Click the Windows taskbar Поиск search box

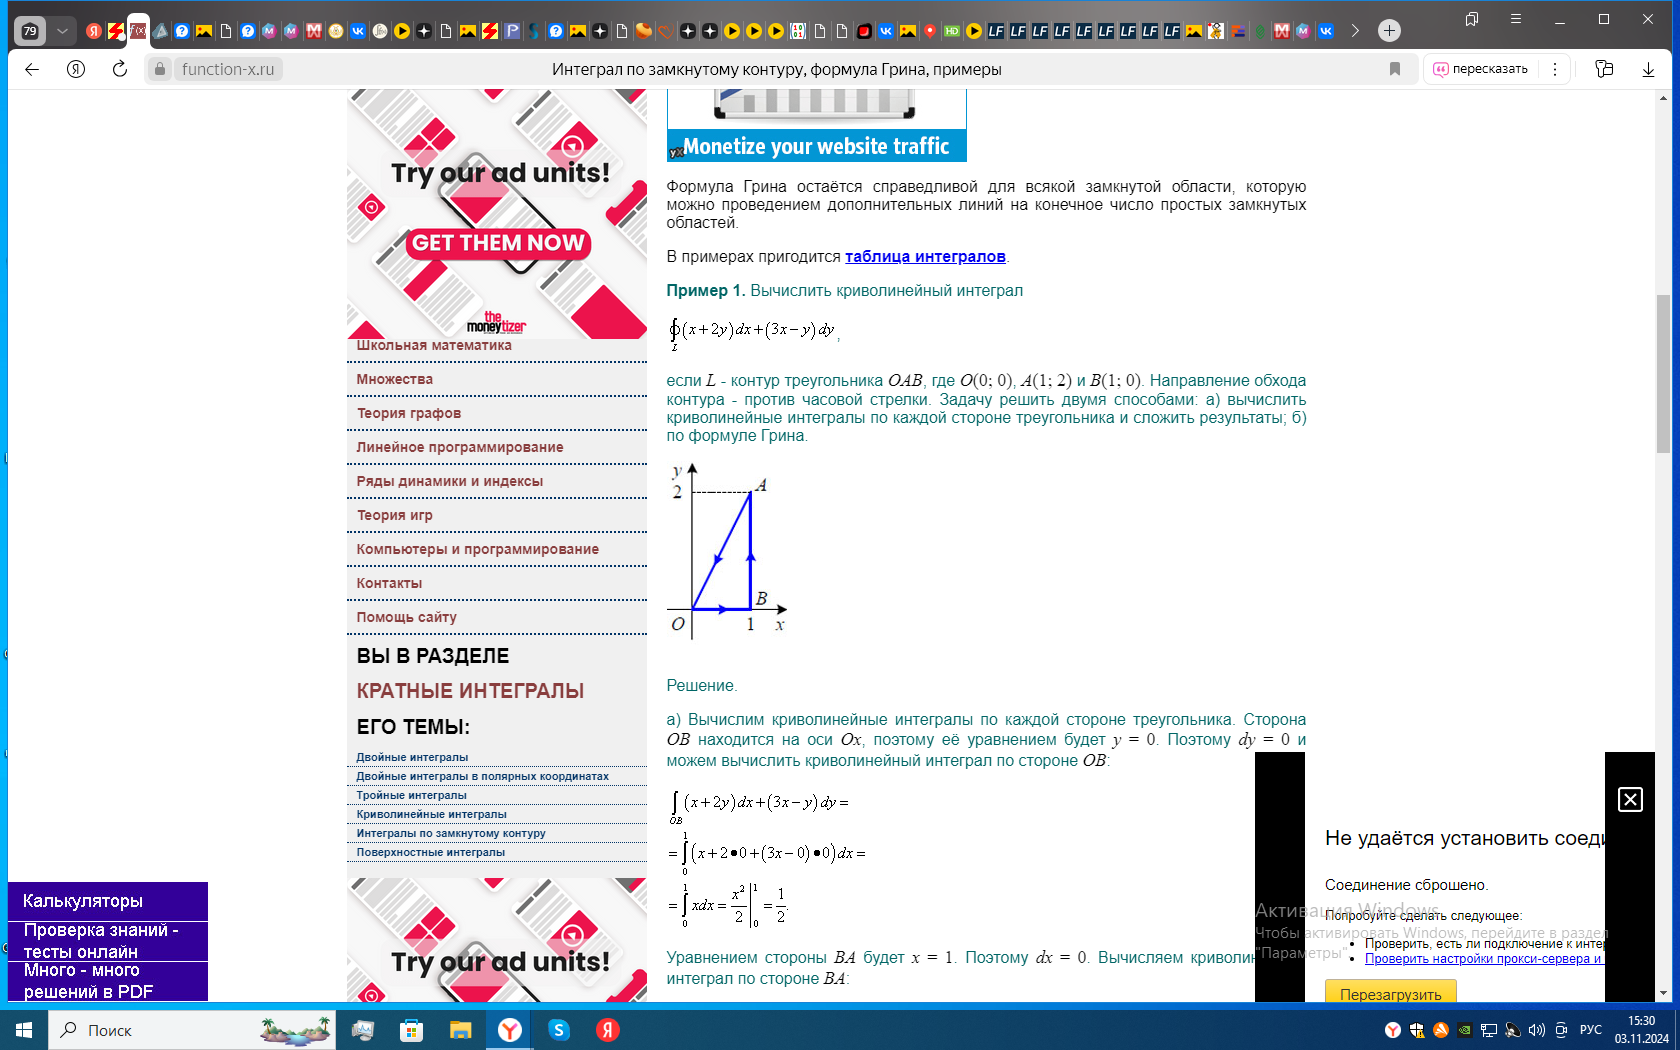192,1030
